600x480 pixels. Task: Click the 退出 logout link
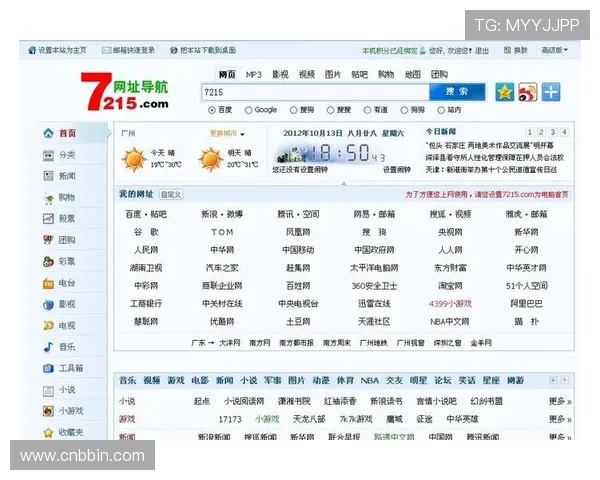point(482,50)
